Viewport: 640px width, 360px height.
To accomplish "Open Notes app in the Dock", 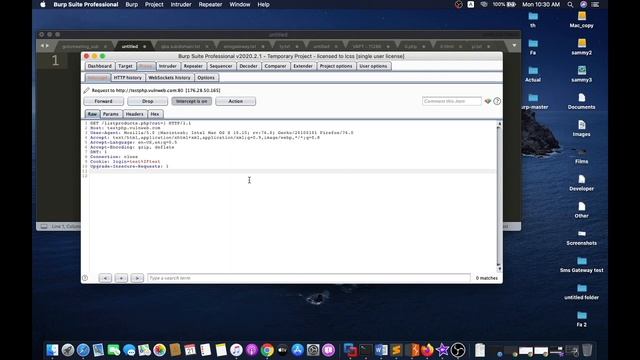I will (x=221, y=350).
